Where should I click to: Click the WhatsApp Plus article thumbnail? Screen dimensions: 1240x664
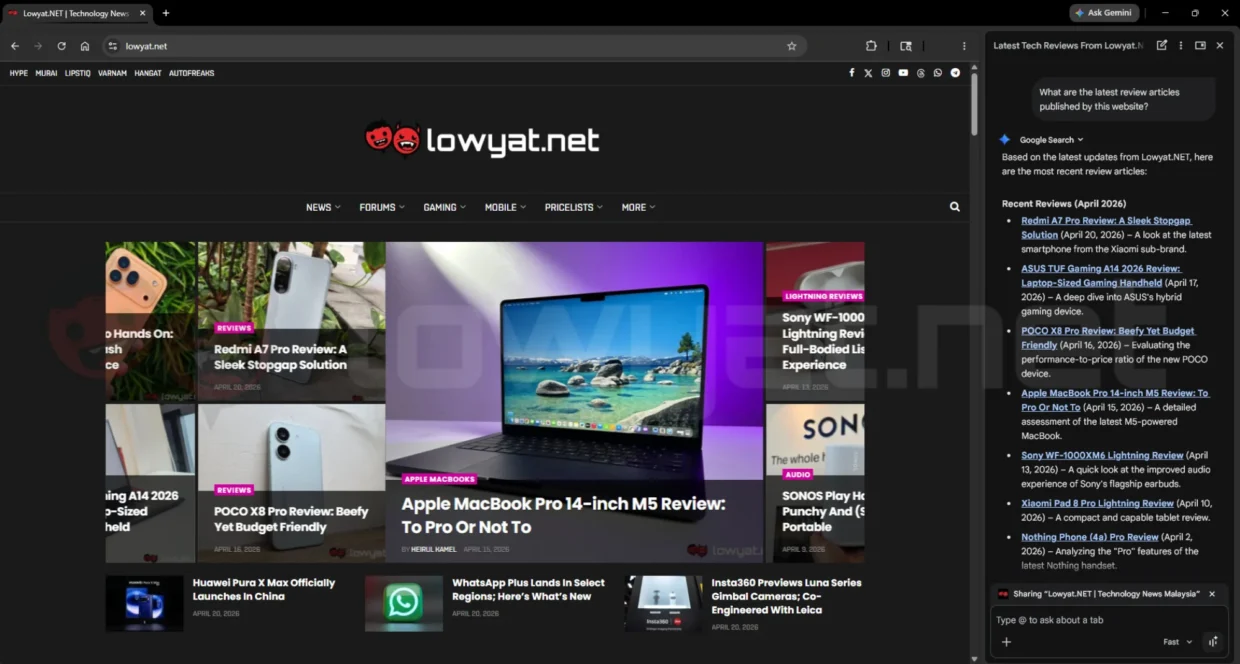[404, 603]
